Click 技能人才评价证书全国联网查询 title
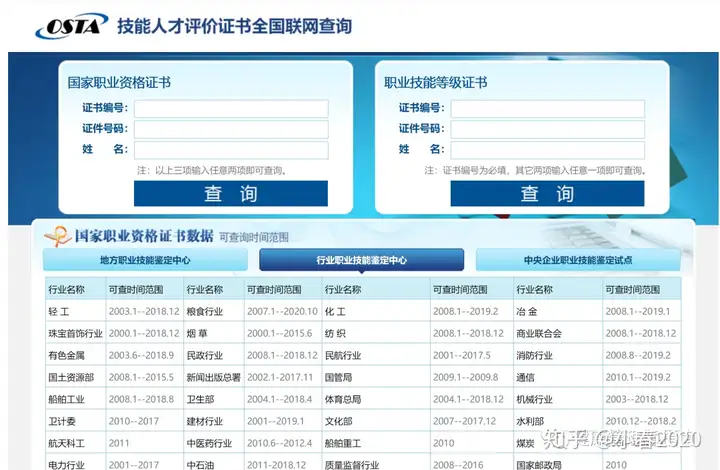This screenshot has width=720, height=470. pos(235,26)
